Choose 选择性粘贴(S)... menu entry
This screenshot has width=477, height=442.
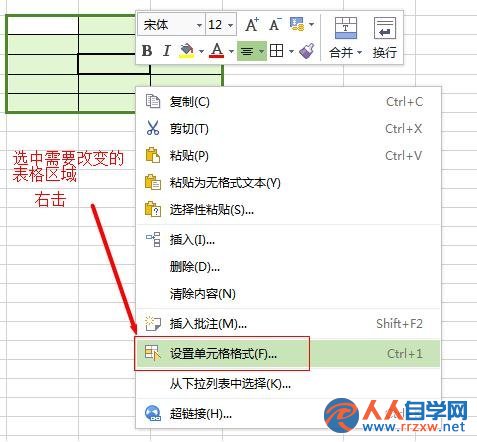(x=288, y=210)
